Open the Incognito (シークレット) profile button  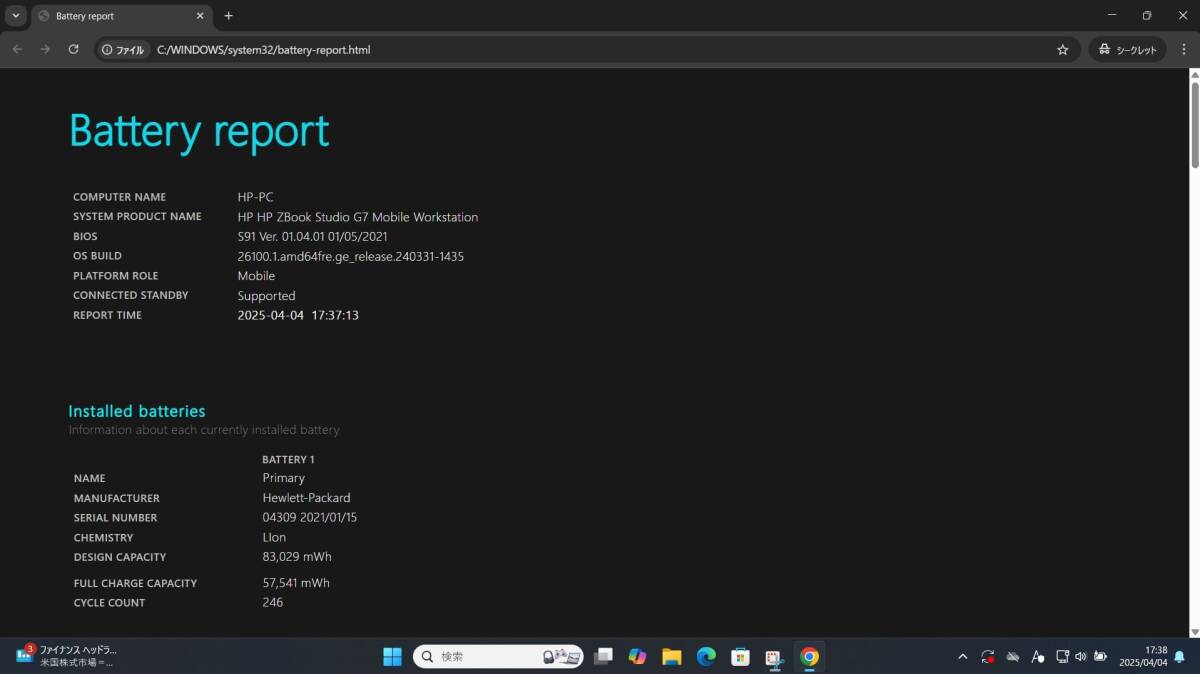pos(1127,49)
